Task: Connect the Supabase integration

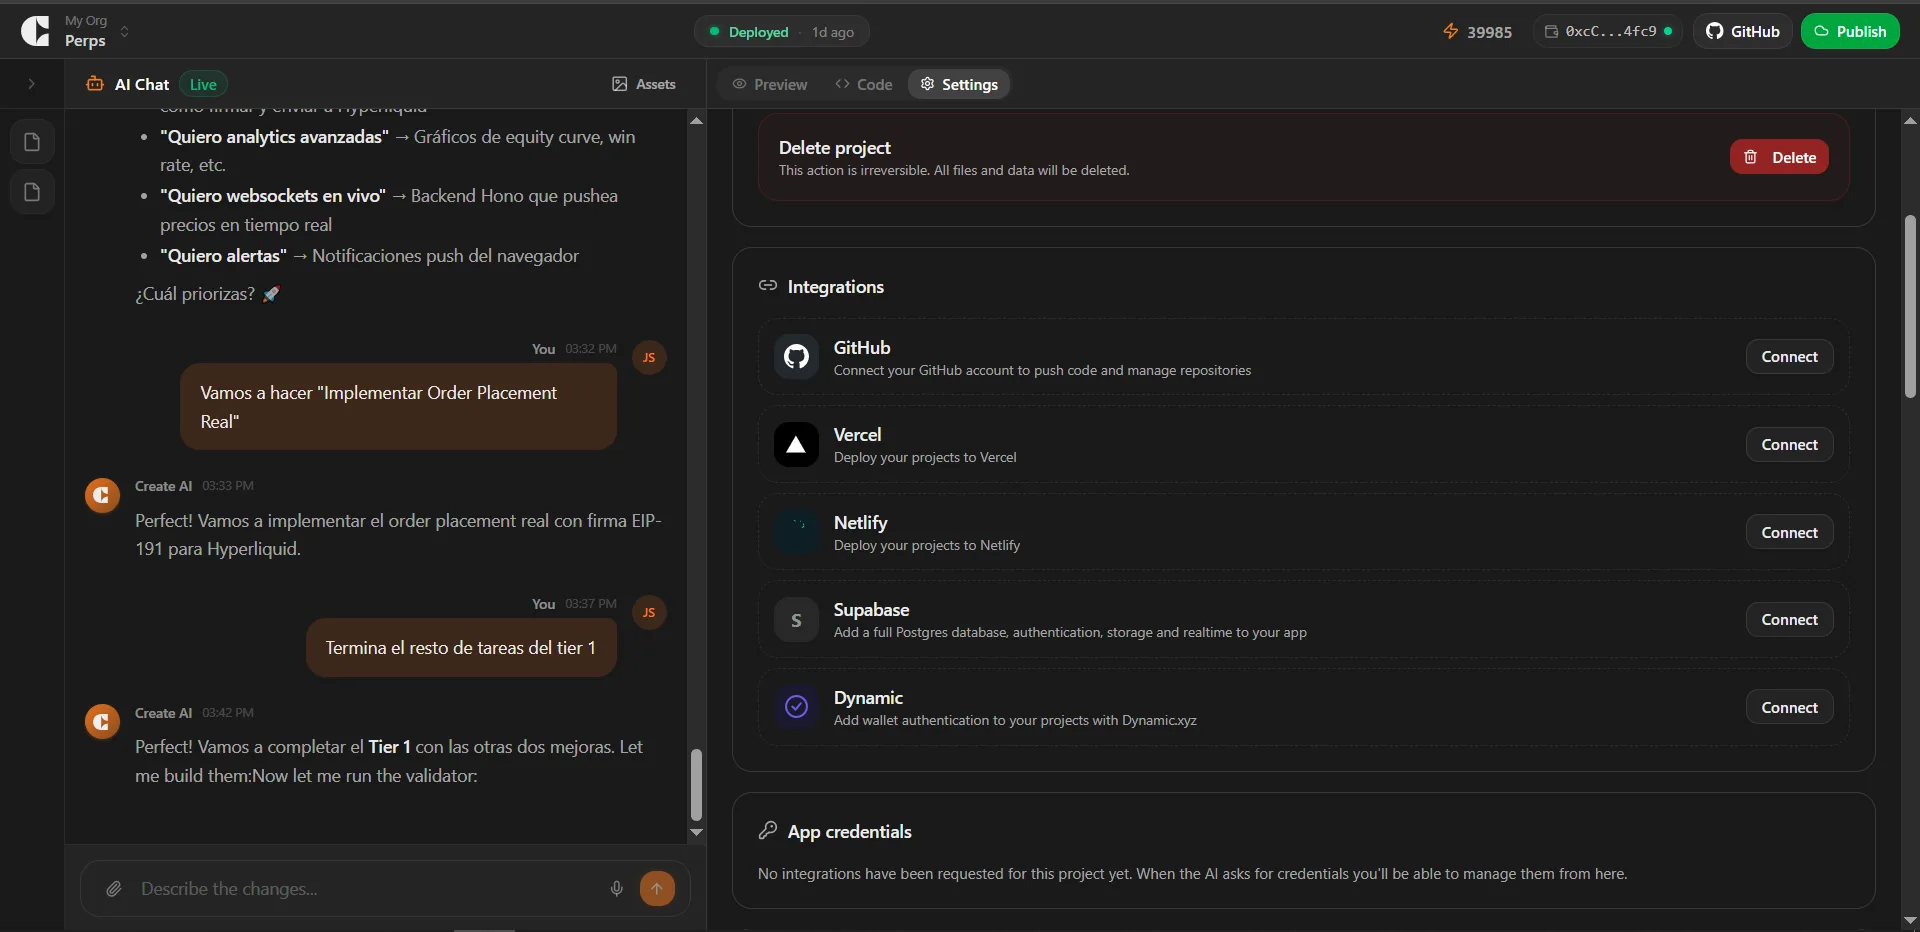Action: point(1789,620)
